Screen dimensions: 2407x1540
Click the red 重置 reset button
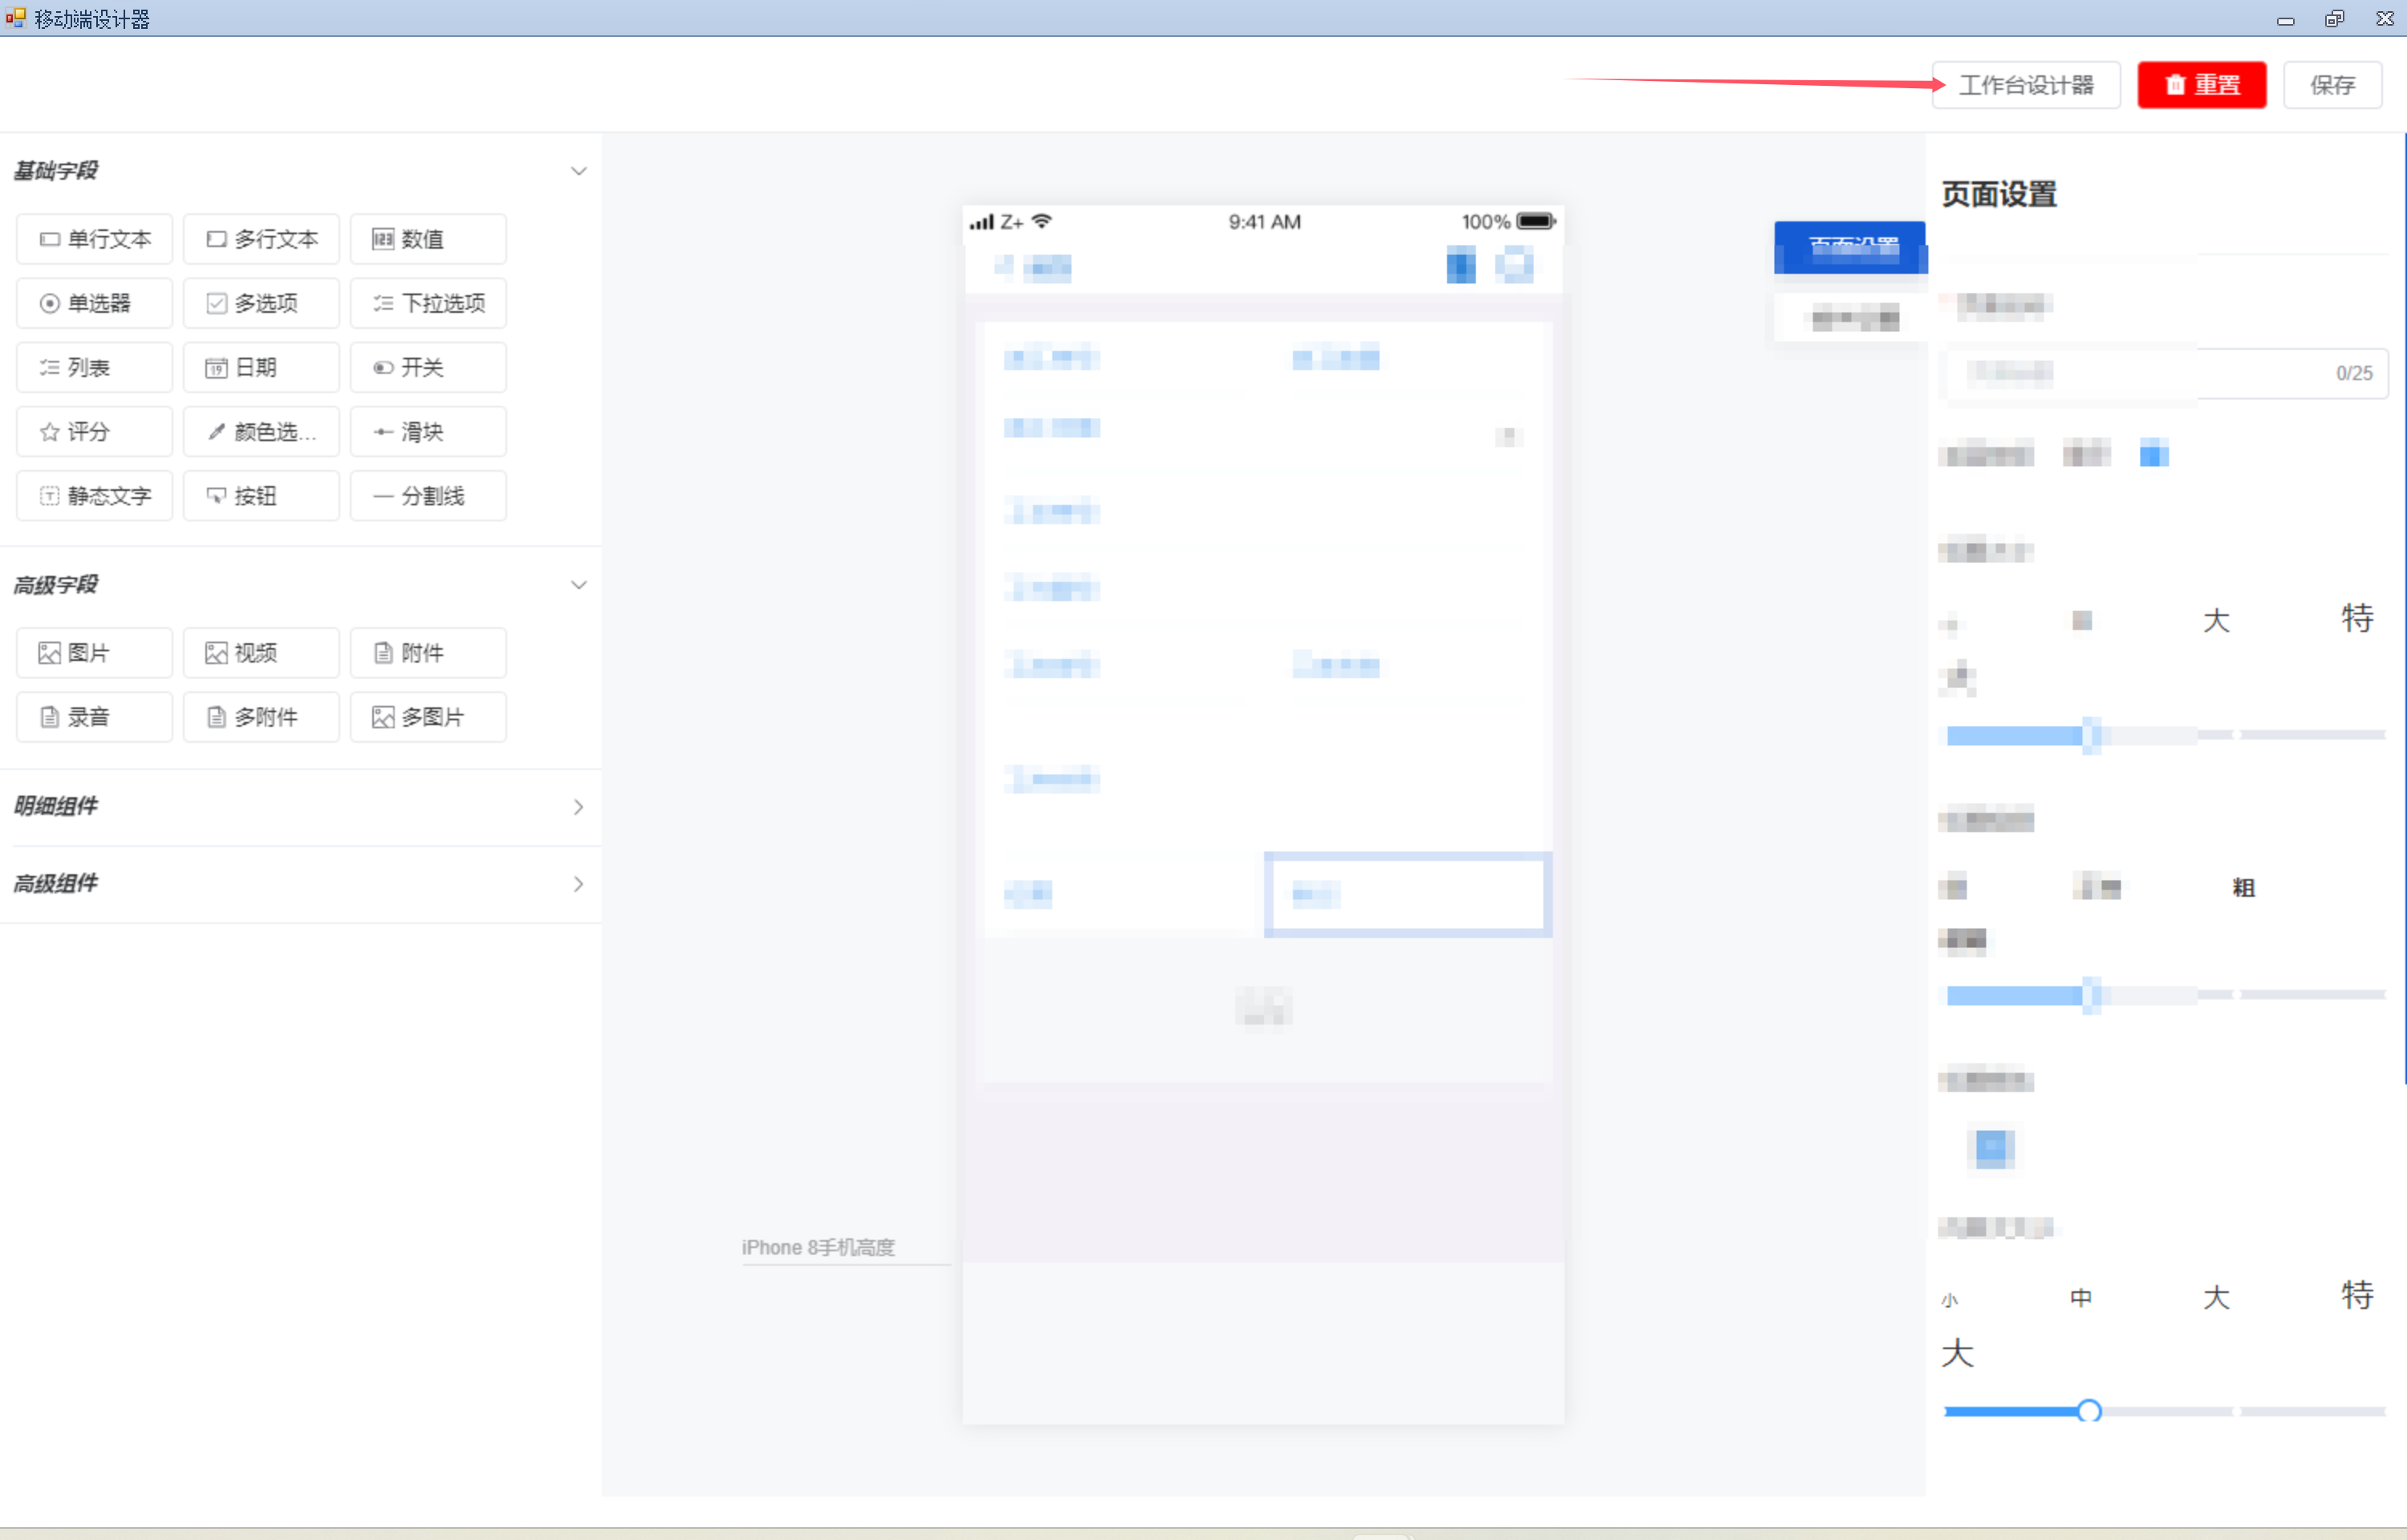pyautogui.click(x=2201, y=85)
